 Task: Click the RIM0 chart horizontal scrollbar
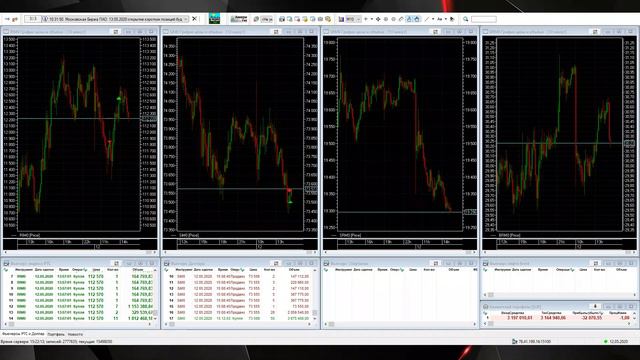click(80, 252)
